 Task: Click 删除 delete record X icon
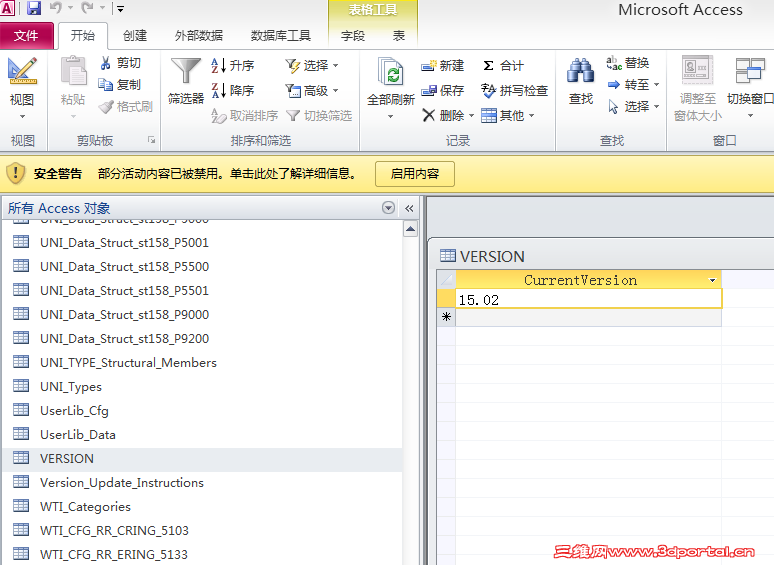(x=428, y=115)
